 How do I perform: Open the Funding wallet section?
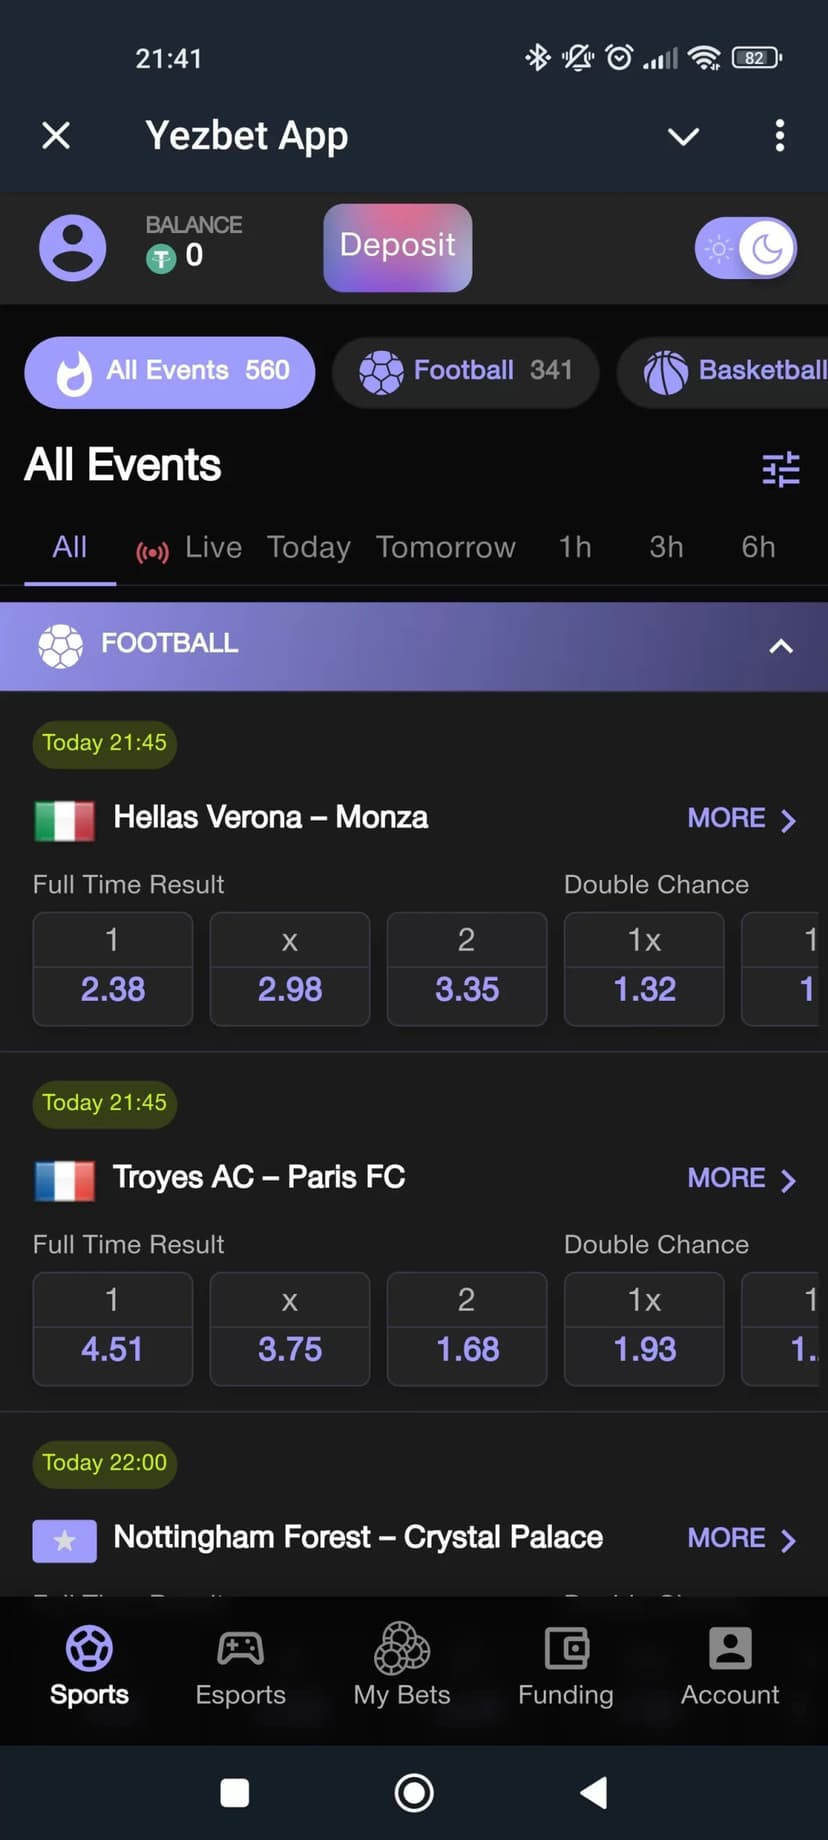(566, 1668)
